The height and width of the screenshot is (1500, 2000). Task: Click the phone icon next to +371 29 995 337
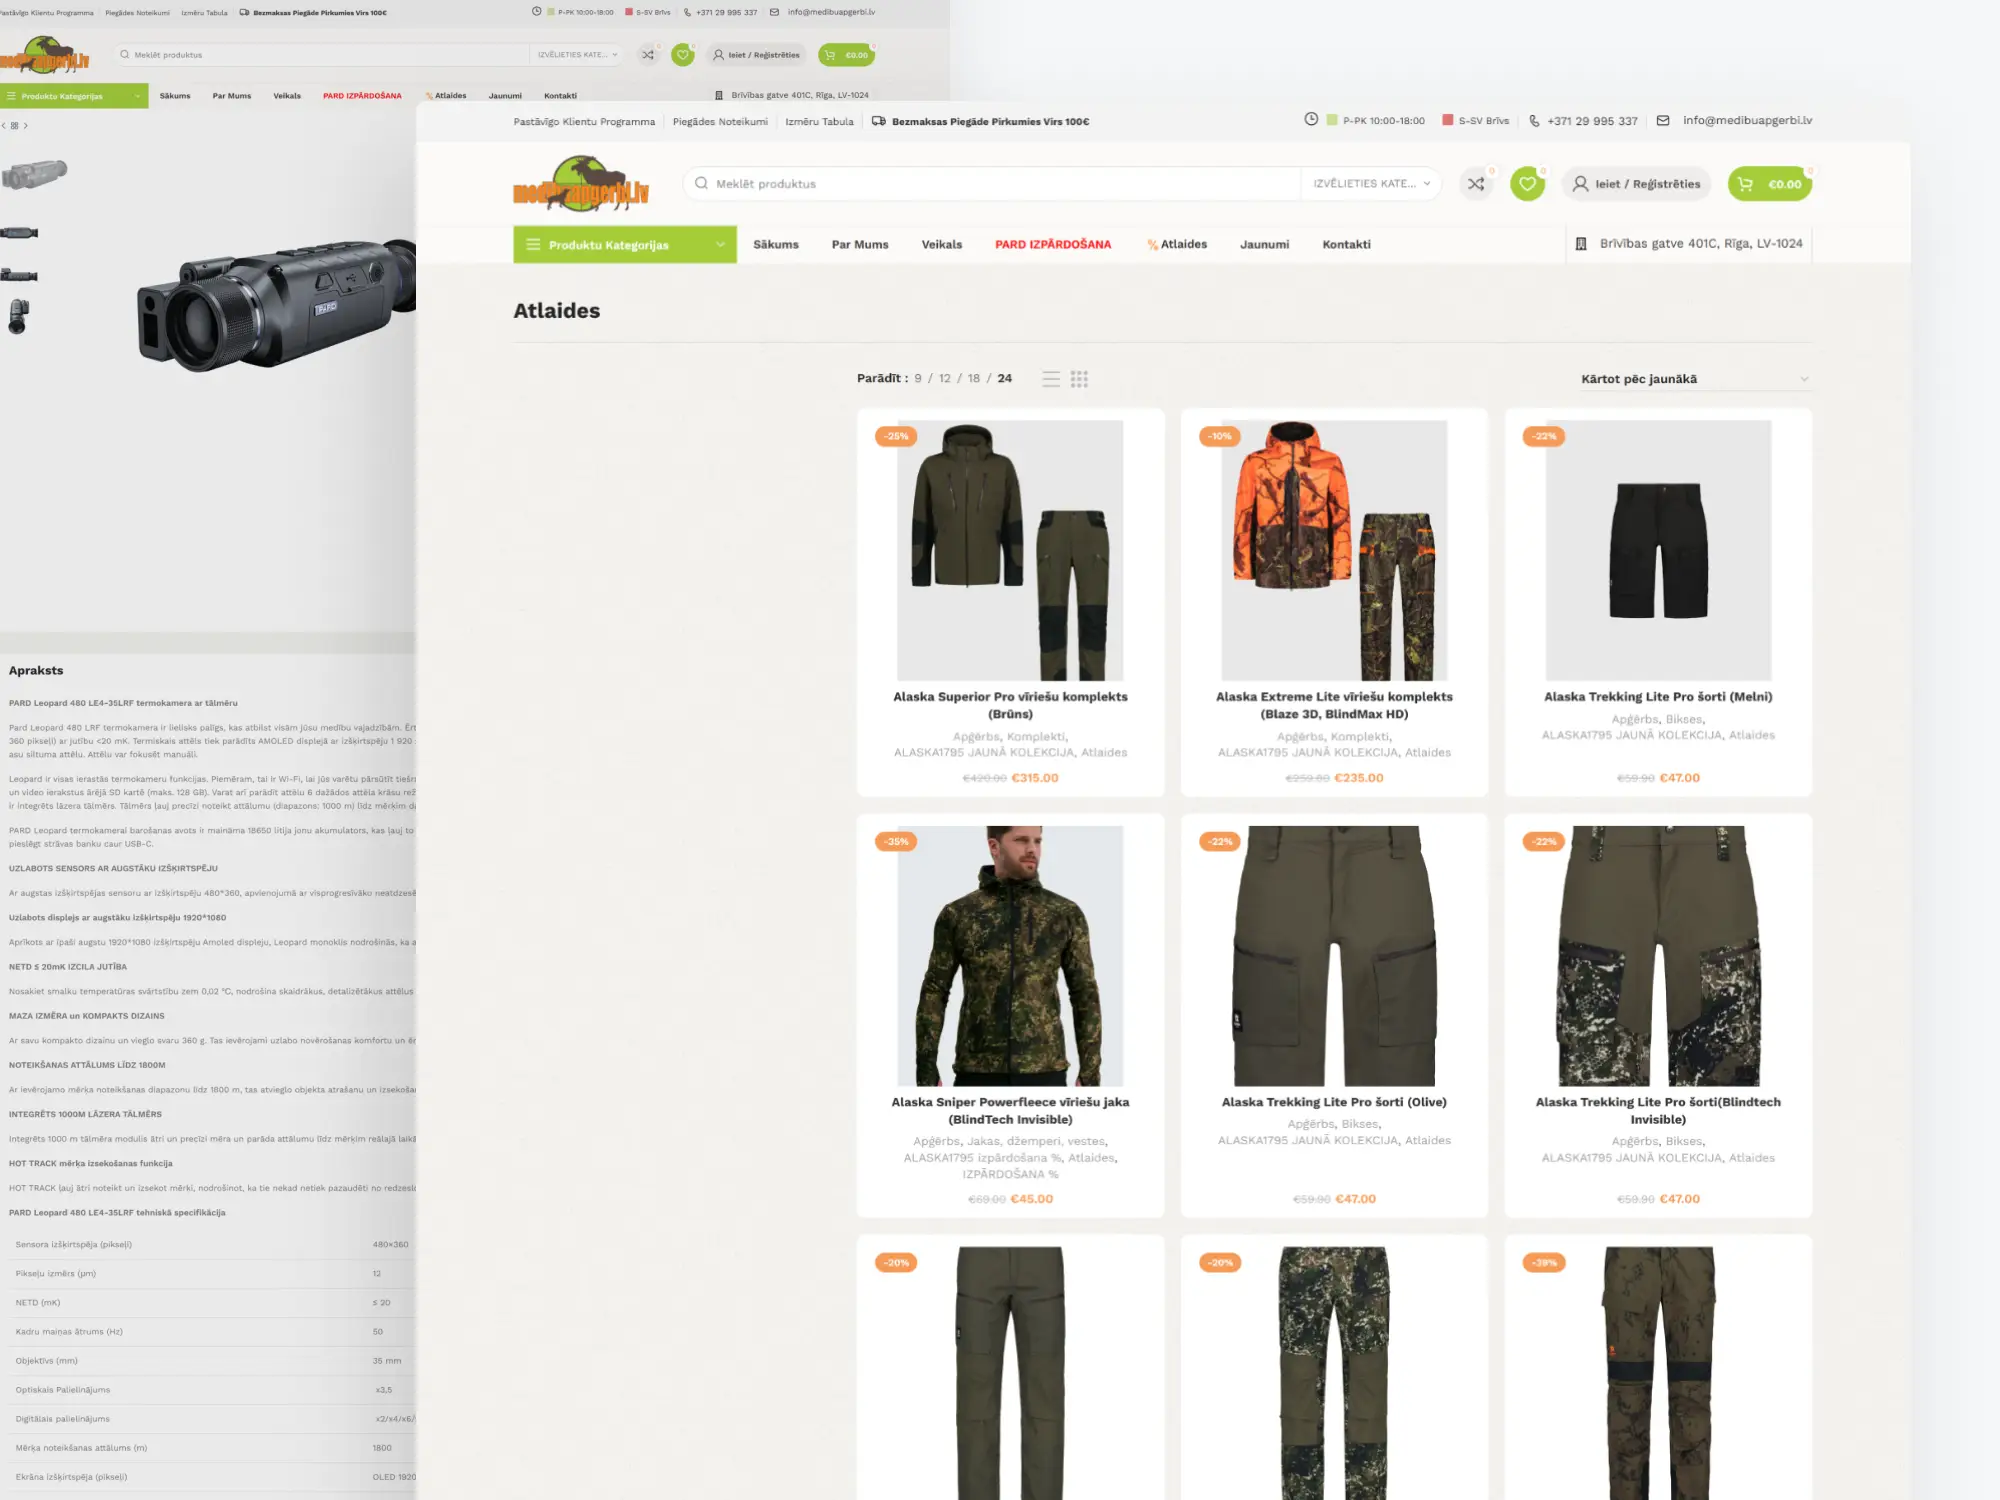coord(1534,120)
